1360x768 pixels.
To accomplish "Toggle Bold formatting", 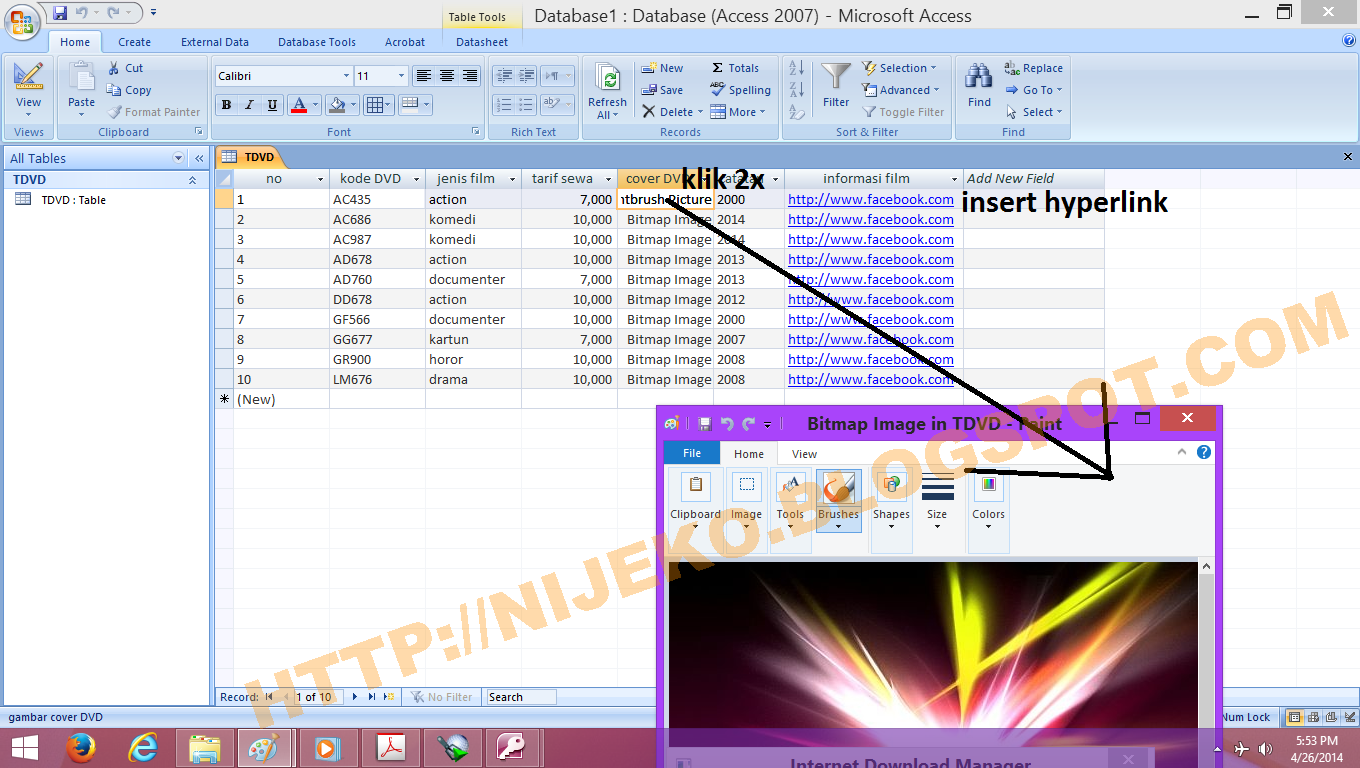I will tap(226, 105).
